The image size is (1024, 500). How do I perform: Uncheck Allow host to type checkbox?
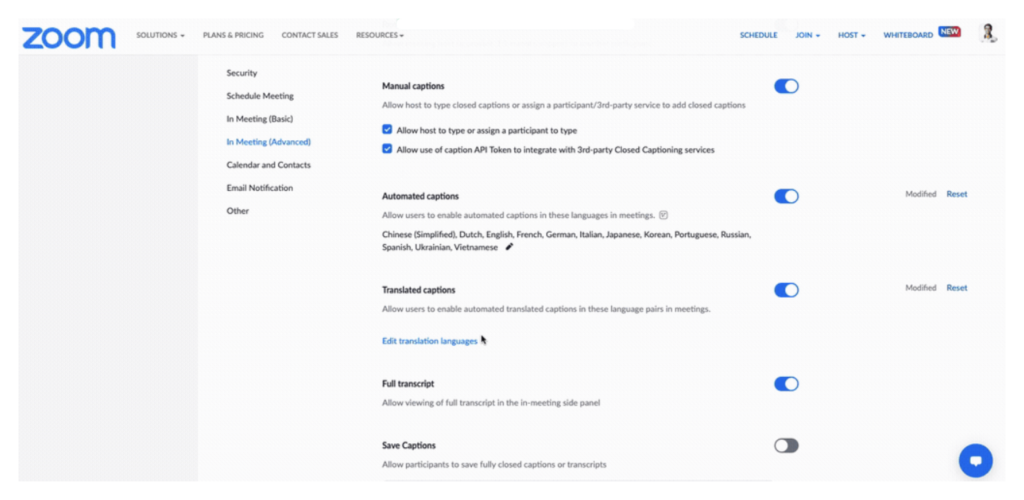(x=387, y=130)
